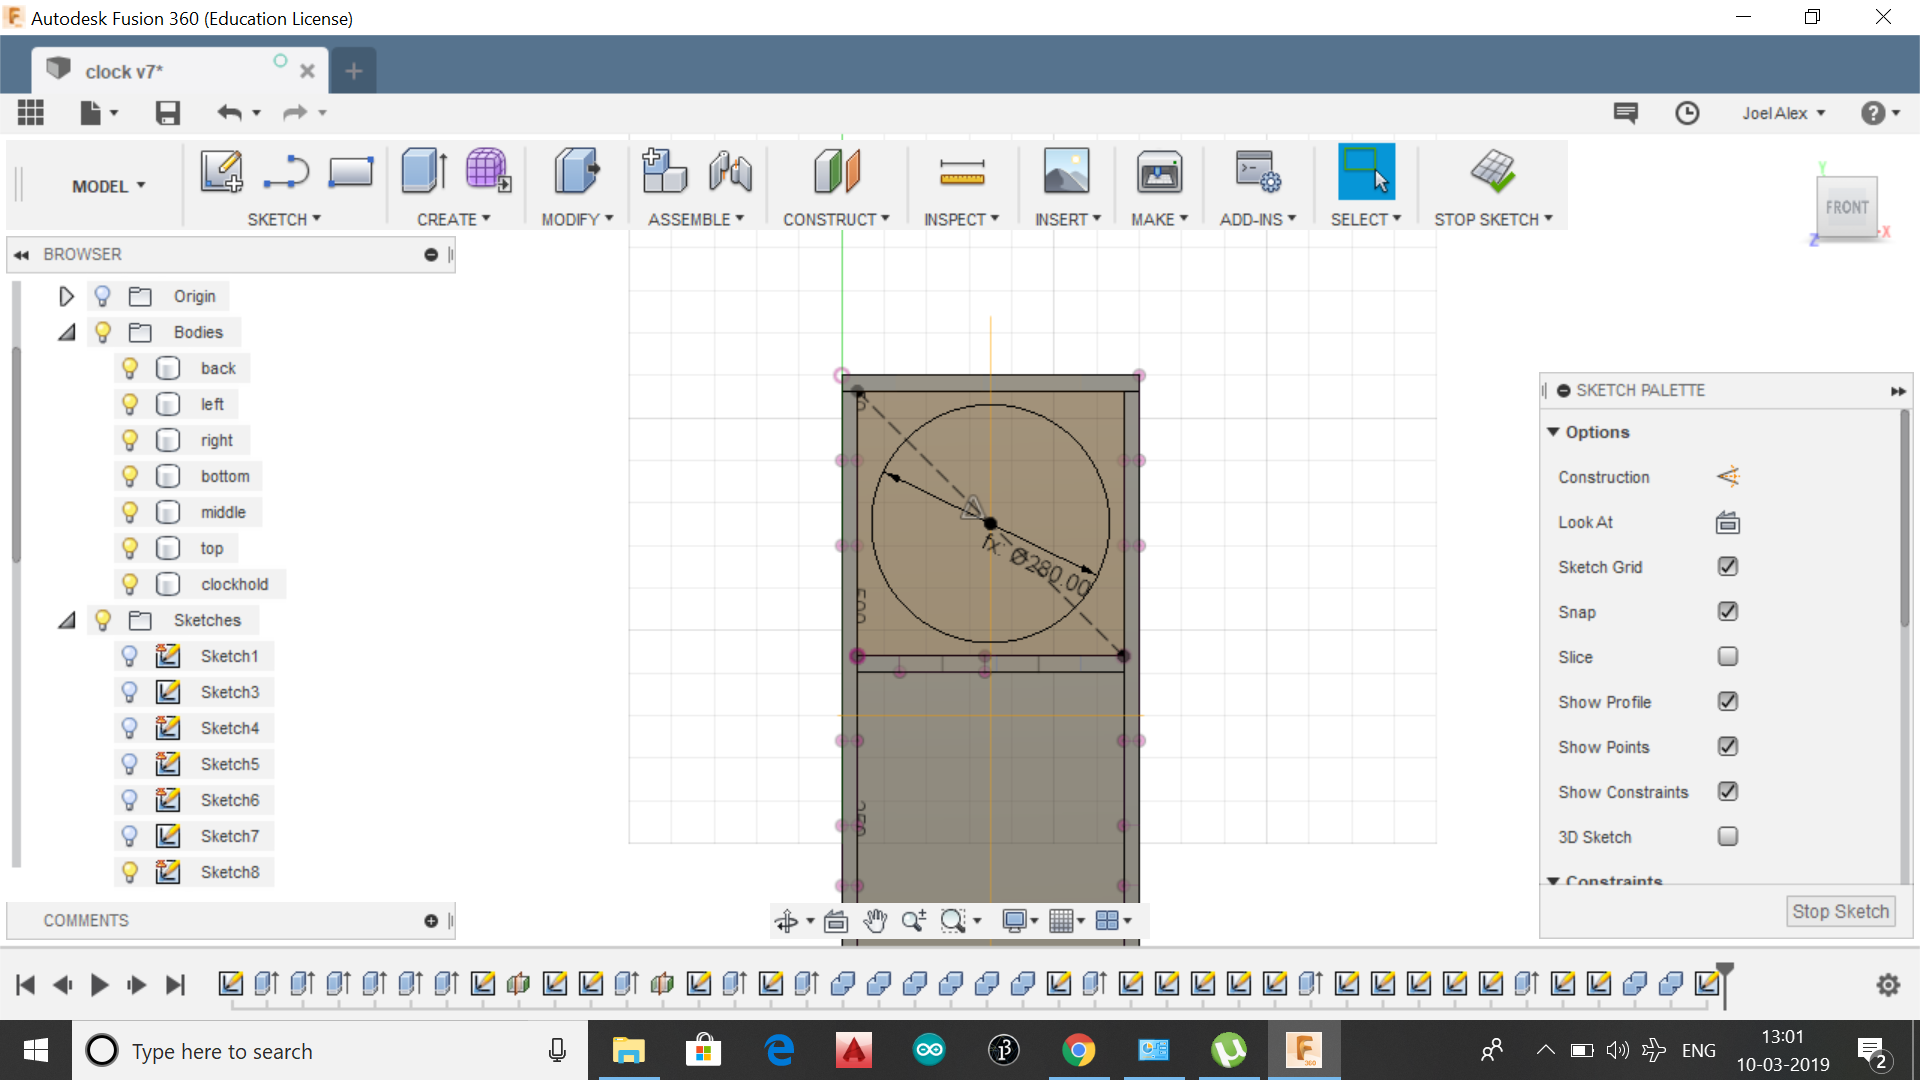Uncheck the Sketch Grid checkbox
This screenshot has height=1080, width=1920.
[1727, 567]
